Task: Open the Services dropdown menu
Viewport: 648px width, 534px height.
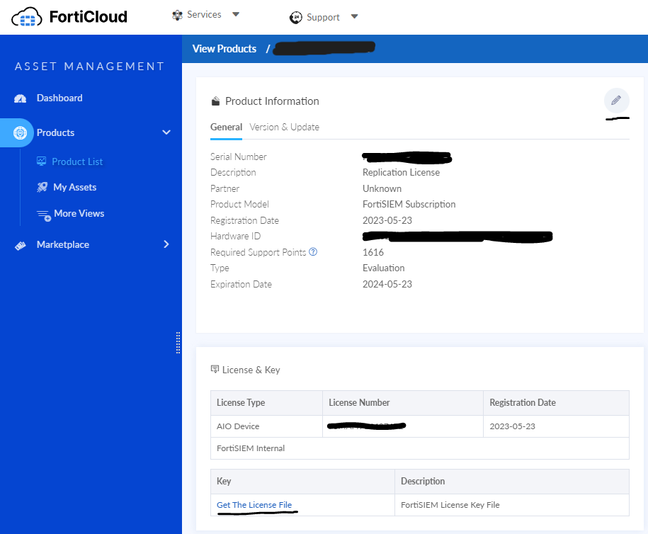Action: click(206, 15)
